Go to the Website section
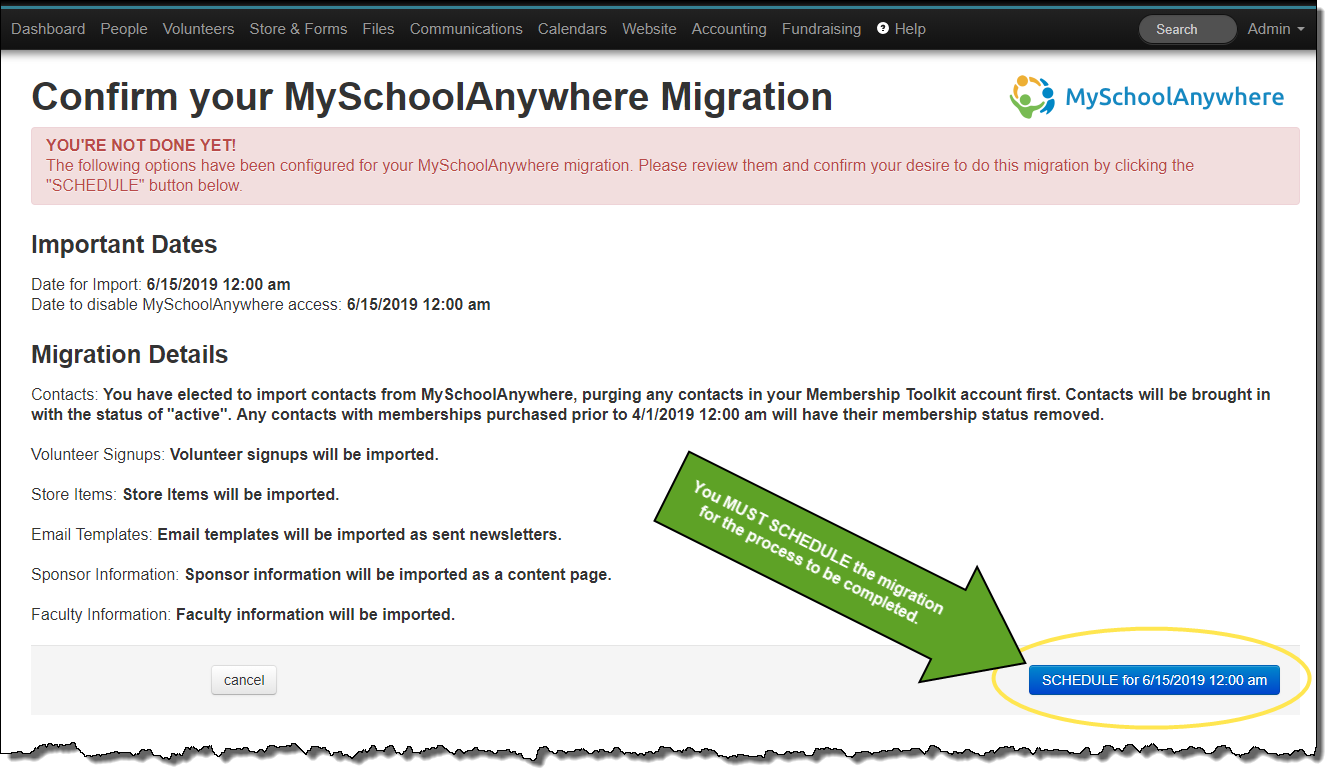The height and width of the screenshot is (776, 1332). coord(649,29)
